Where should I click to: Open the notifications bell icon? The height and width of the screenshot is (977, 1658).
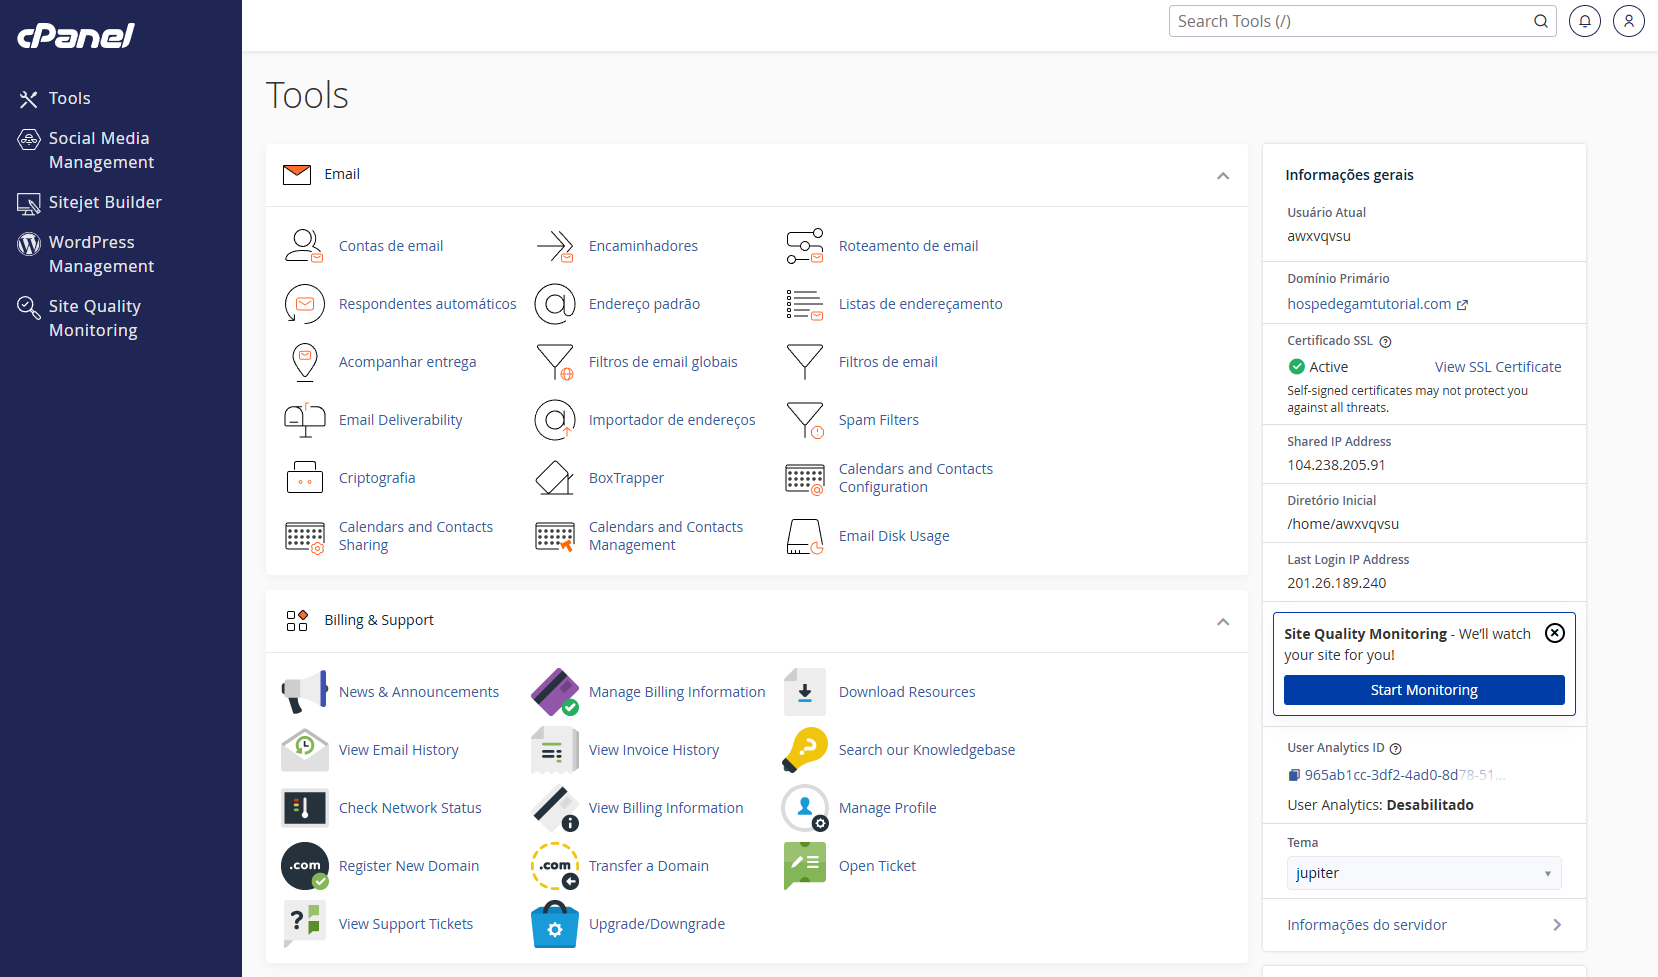(1584, 21)
